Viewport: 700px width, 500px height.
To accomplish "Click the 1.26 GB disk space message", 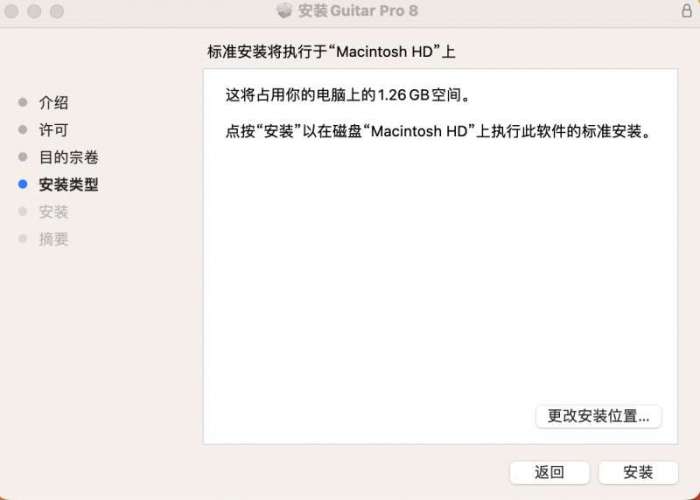I will pos(348,95).
